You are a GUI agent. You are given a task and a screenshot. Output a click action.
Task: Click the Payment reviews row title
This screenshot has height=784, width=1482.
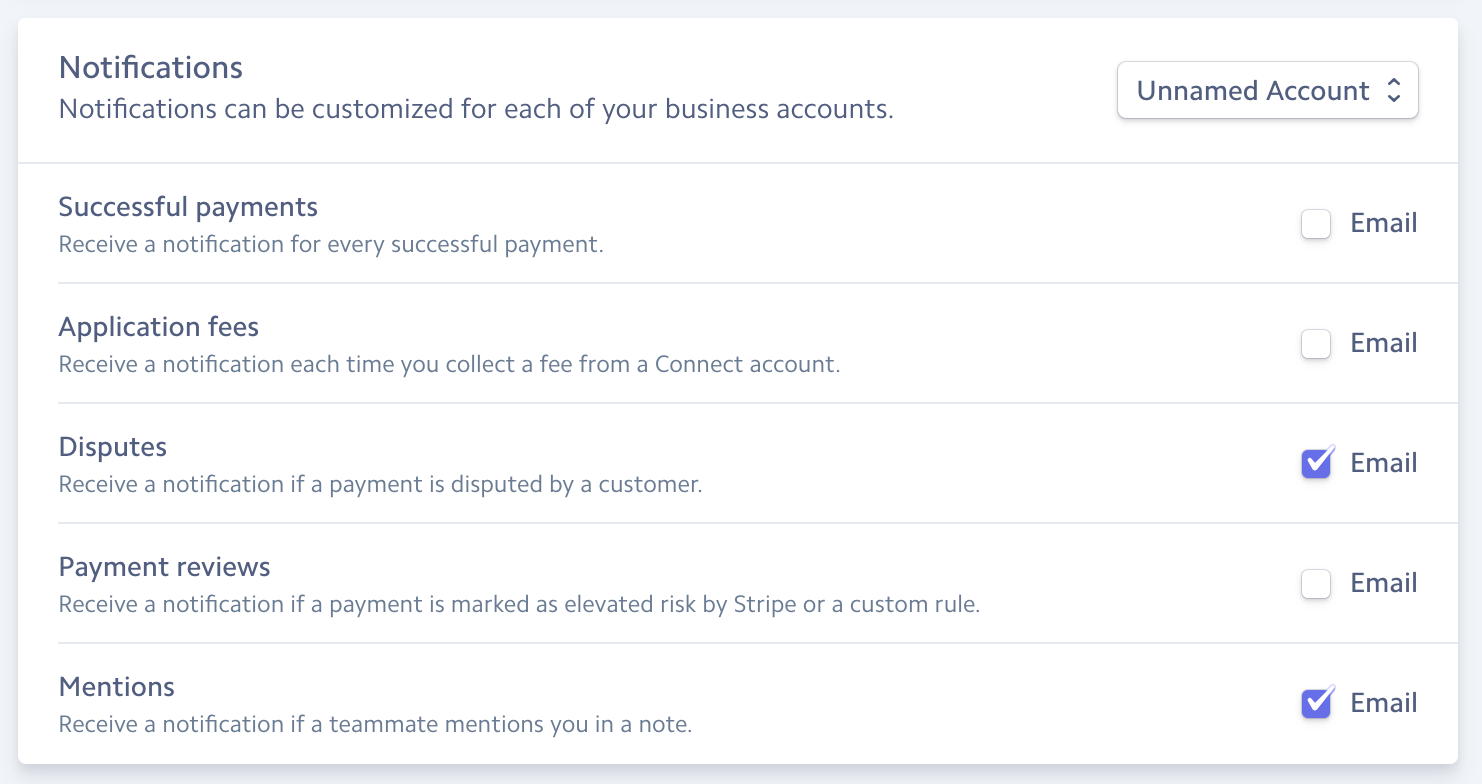[x=165, y=567]
